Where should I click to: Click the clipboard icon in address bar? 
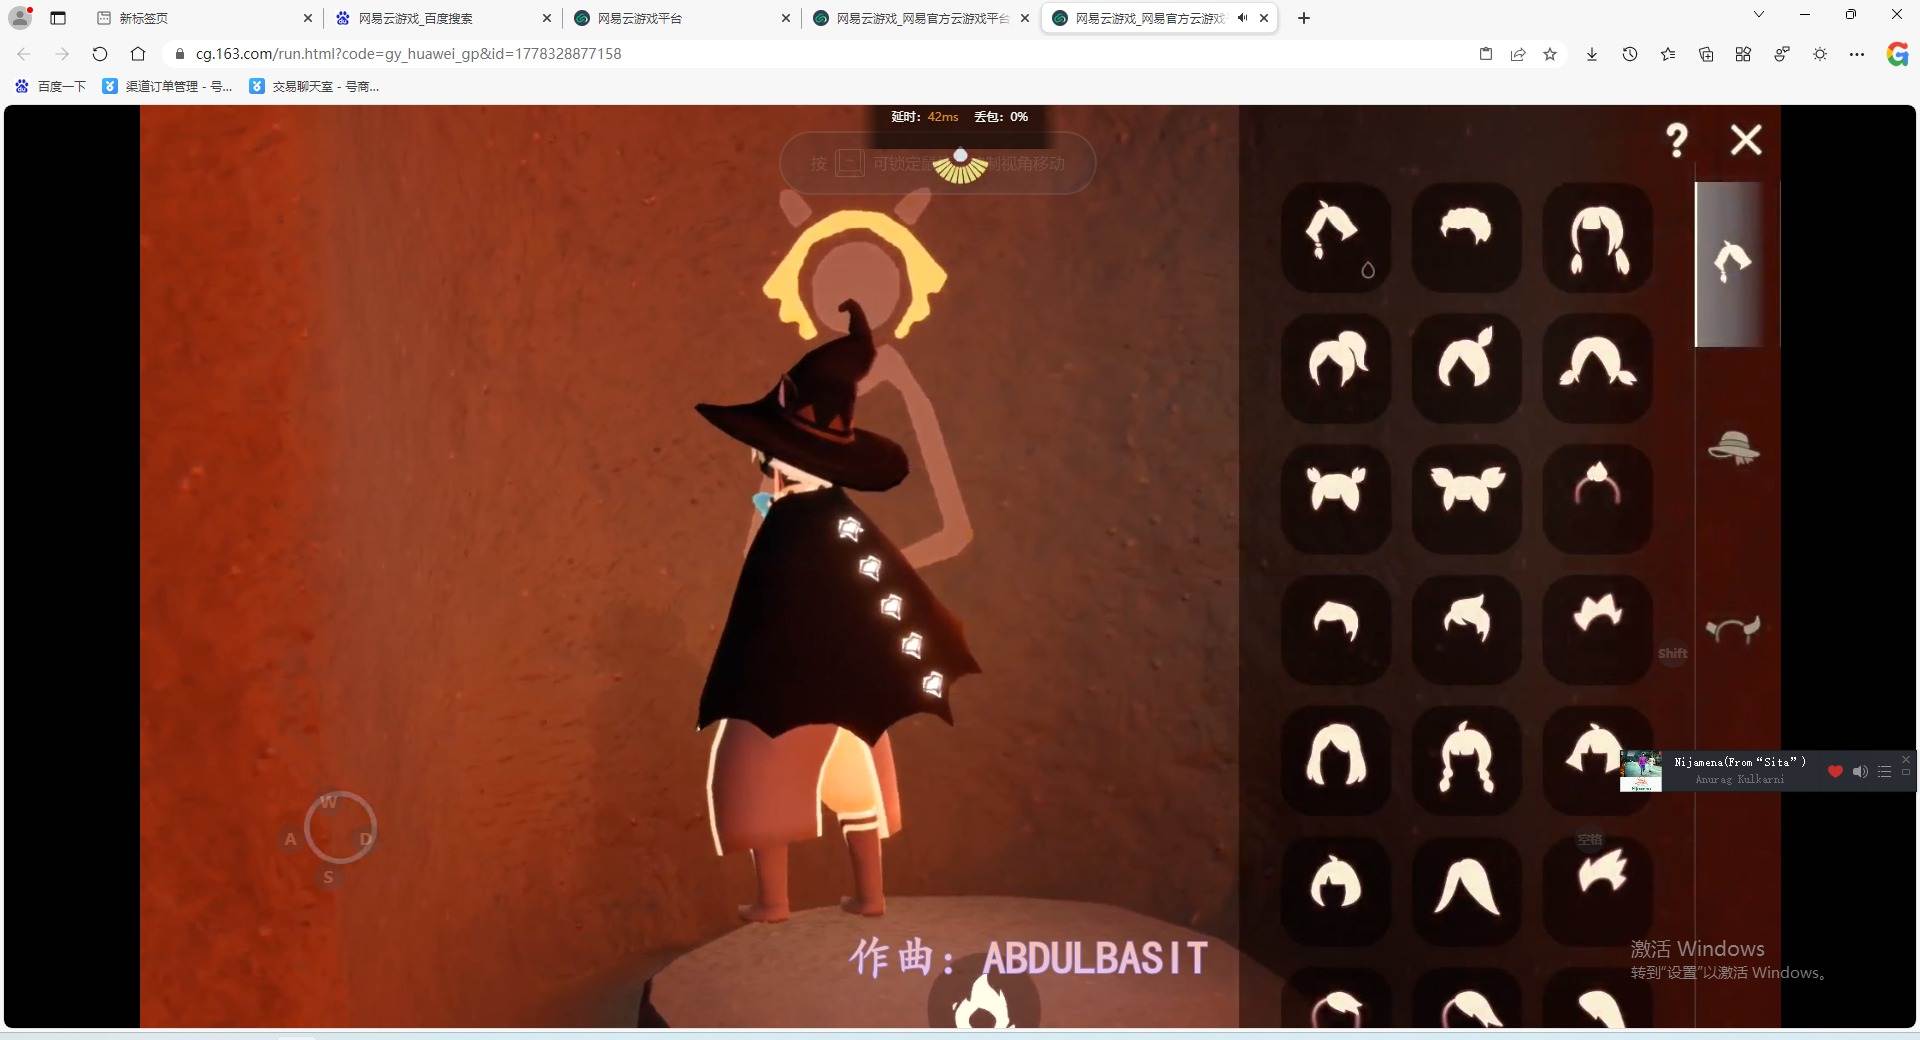point(1486,54)
